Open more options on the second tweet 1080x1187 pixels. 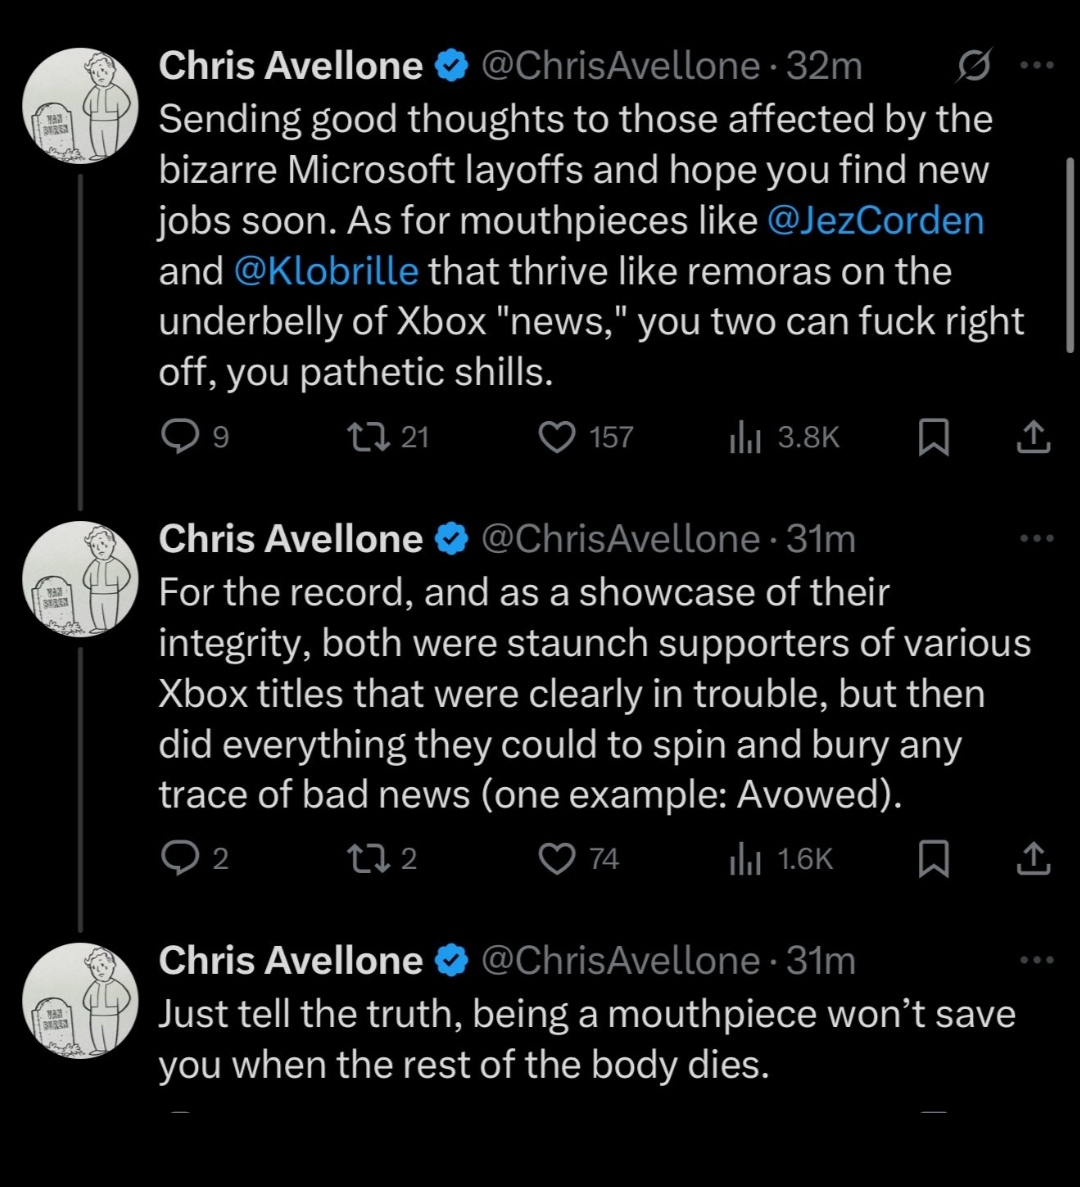1035,539
